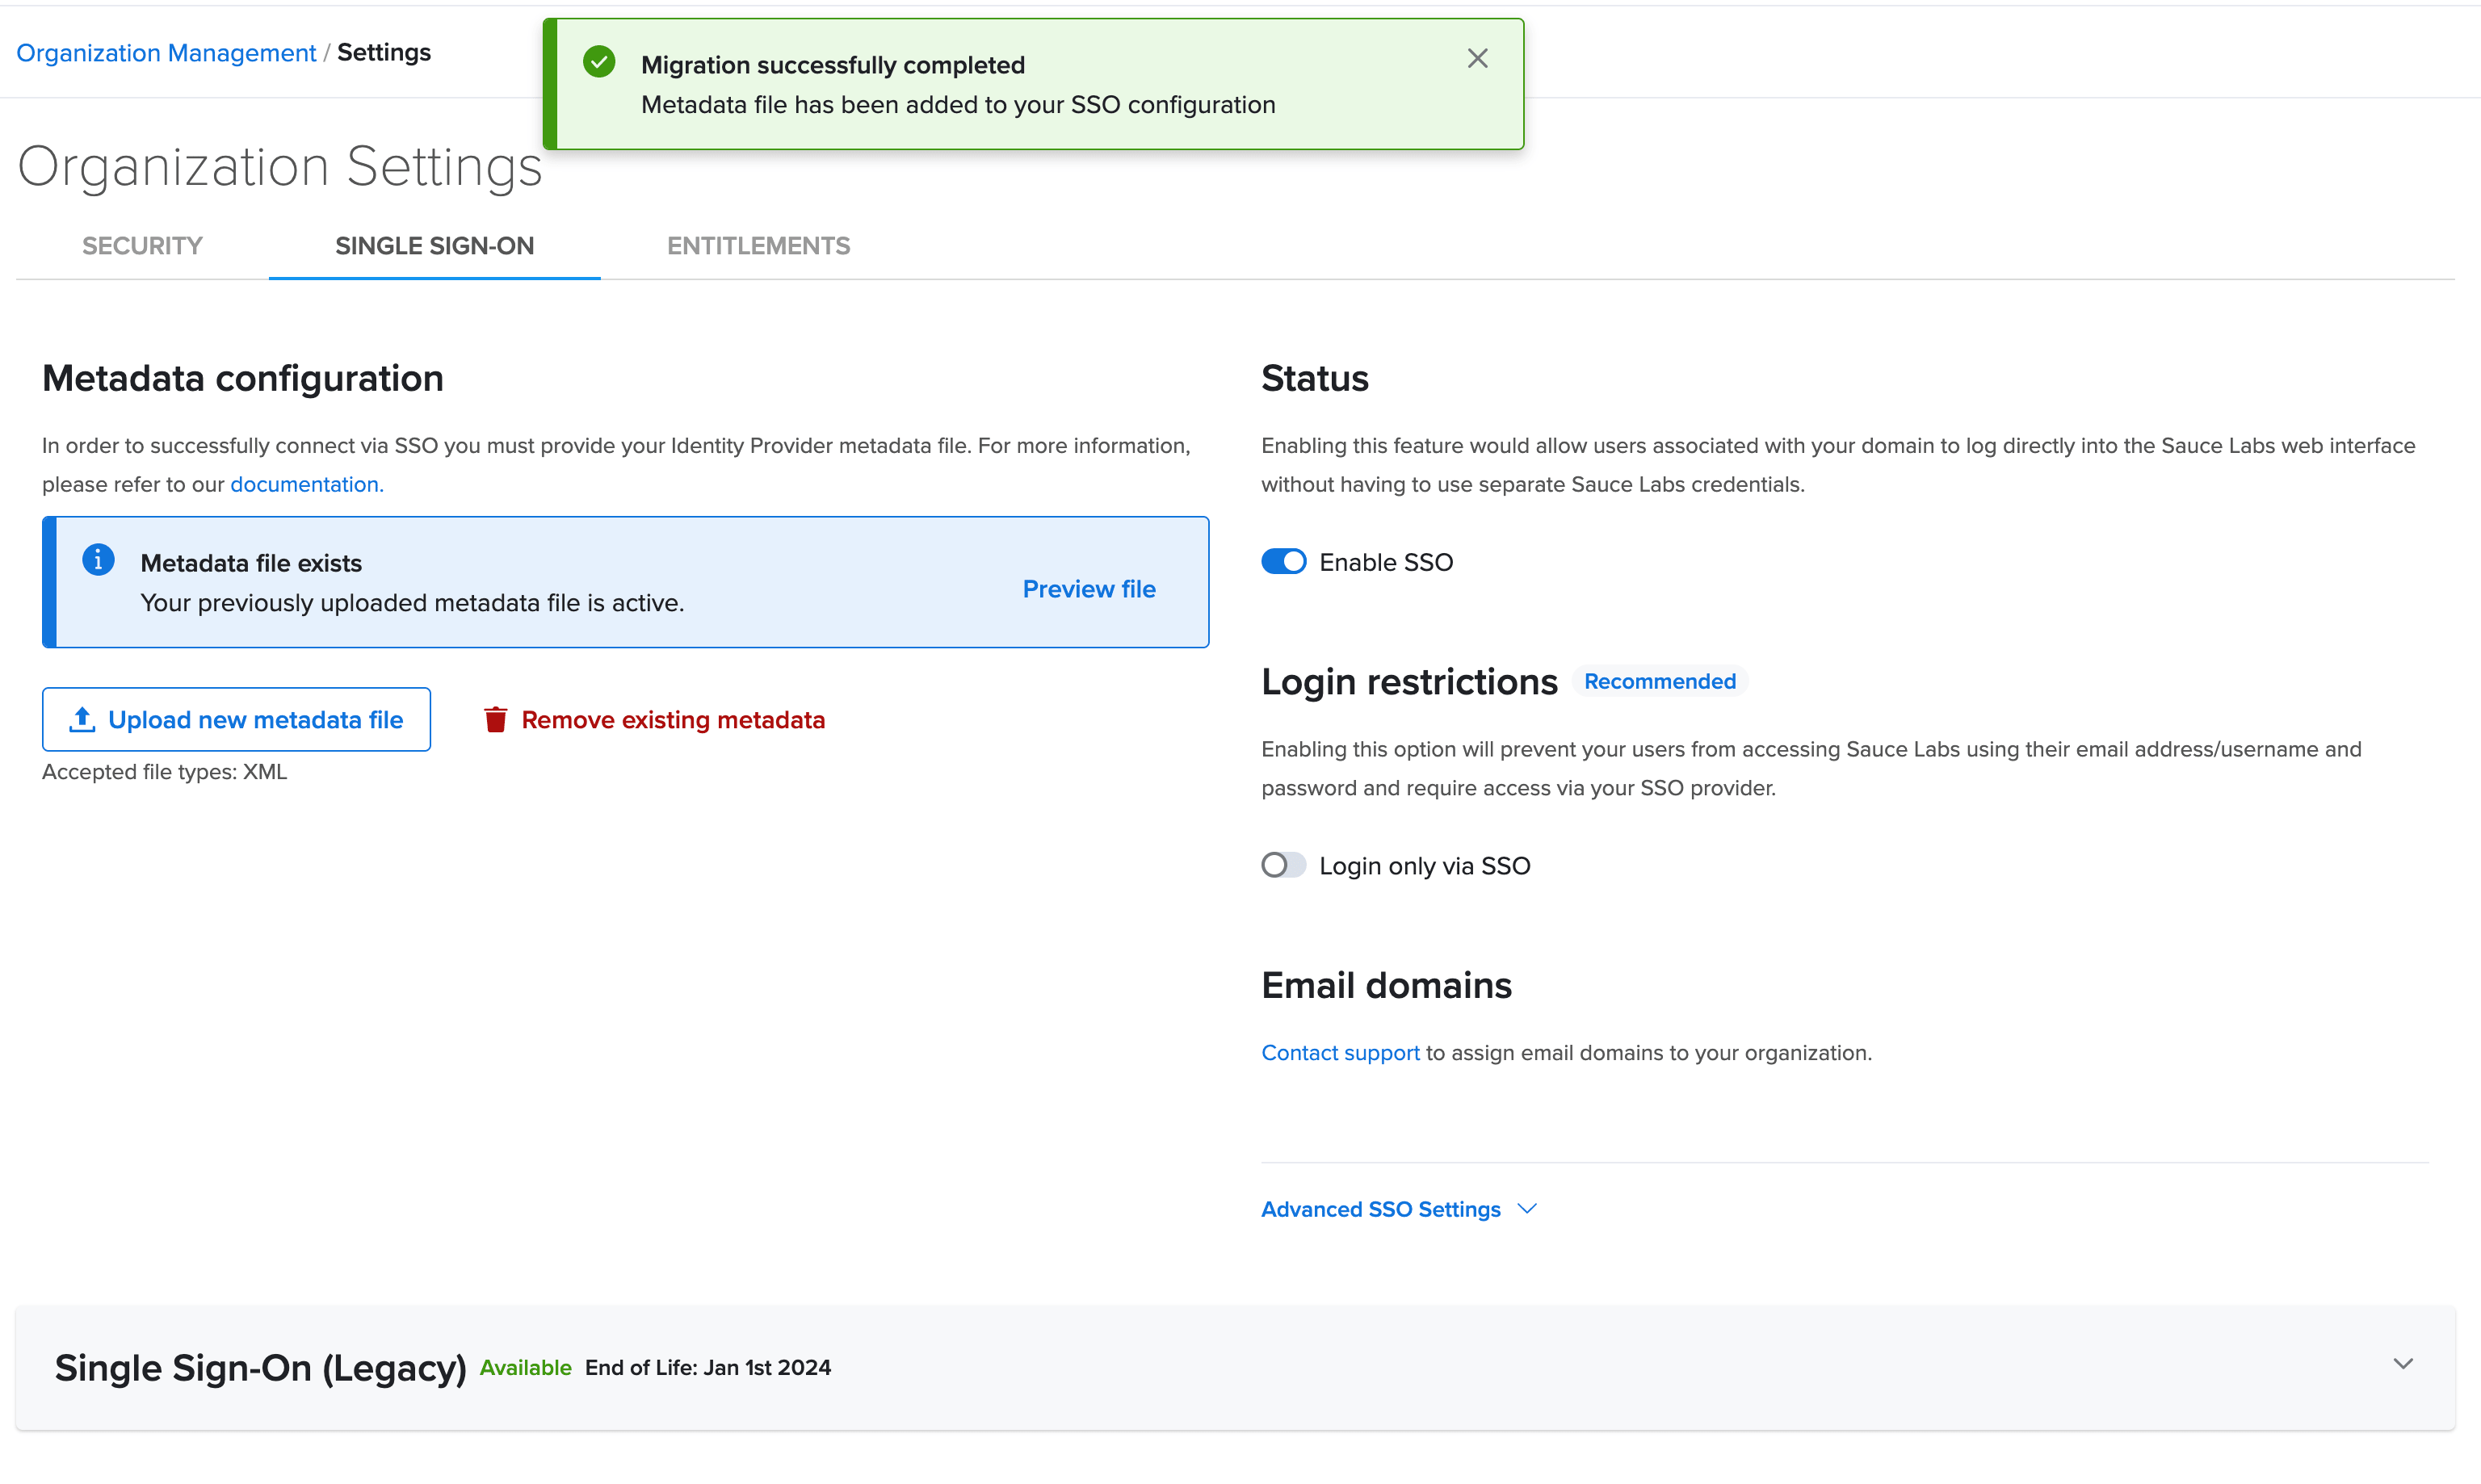Screen dimensions: 2481x1484
Task: Select the Single Sign-On tab
Action: (434, 246)
